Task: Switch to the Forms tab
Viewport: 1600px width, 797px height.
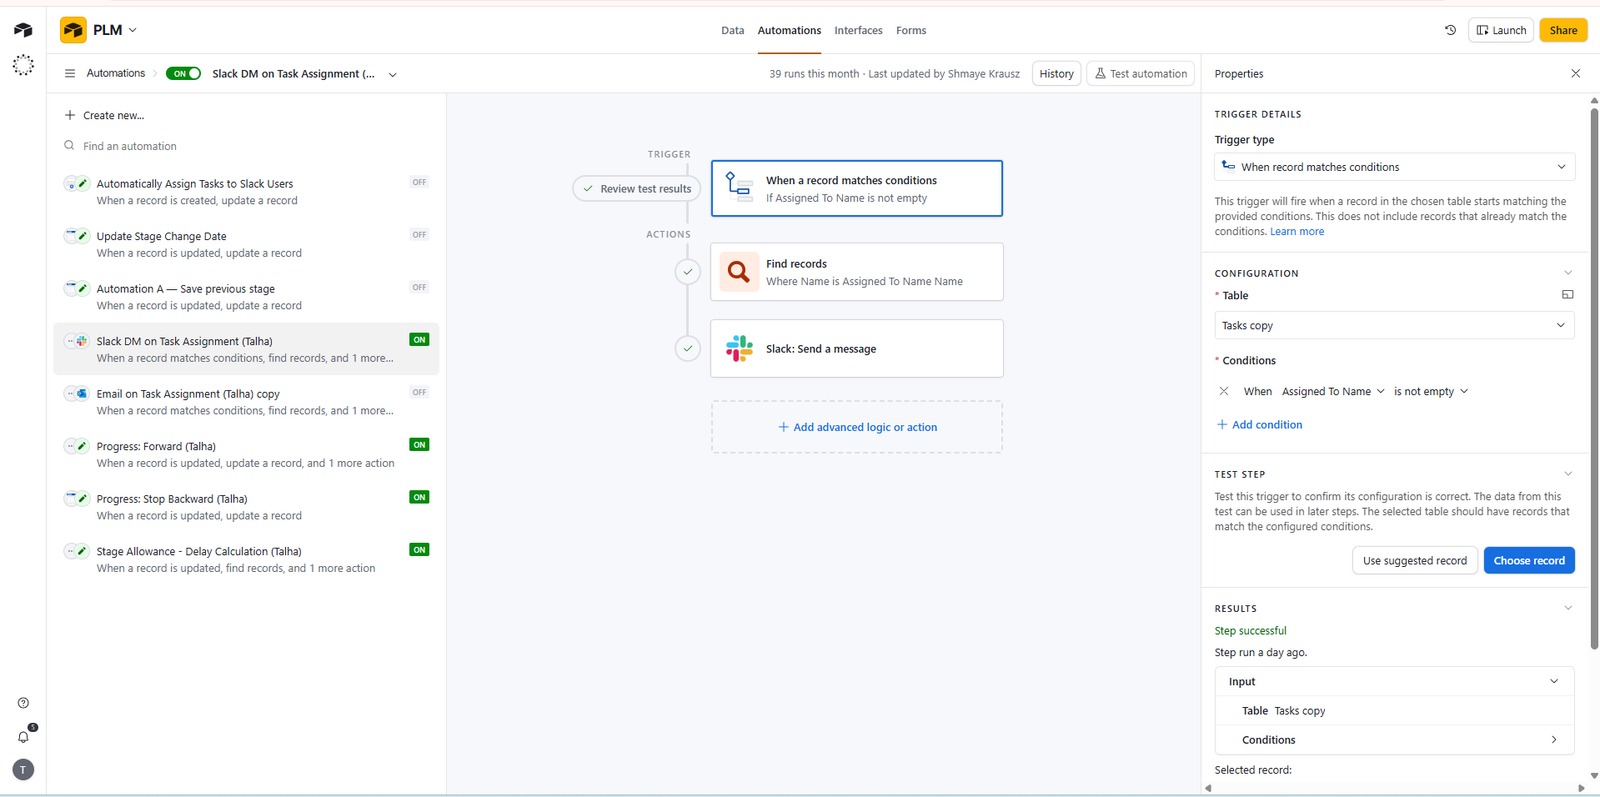Action: 911,30
